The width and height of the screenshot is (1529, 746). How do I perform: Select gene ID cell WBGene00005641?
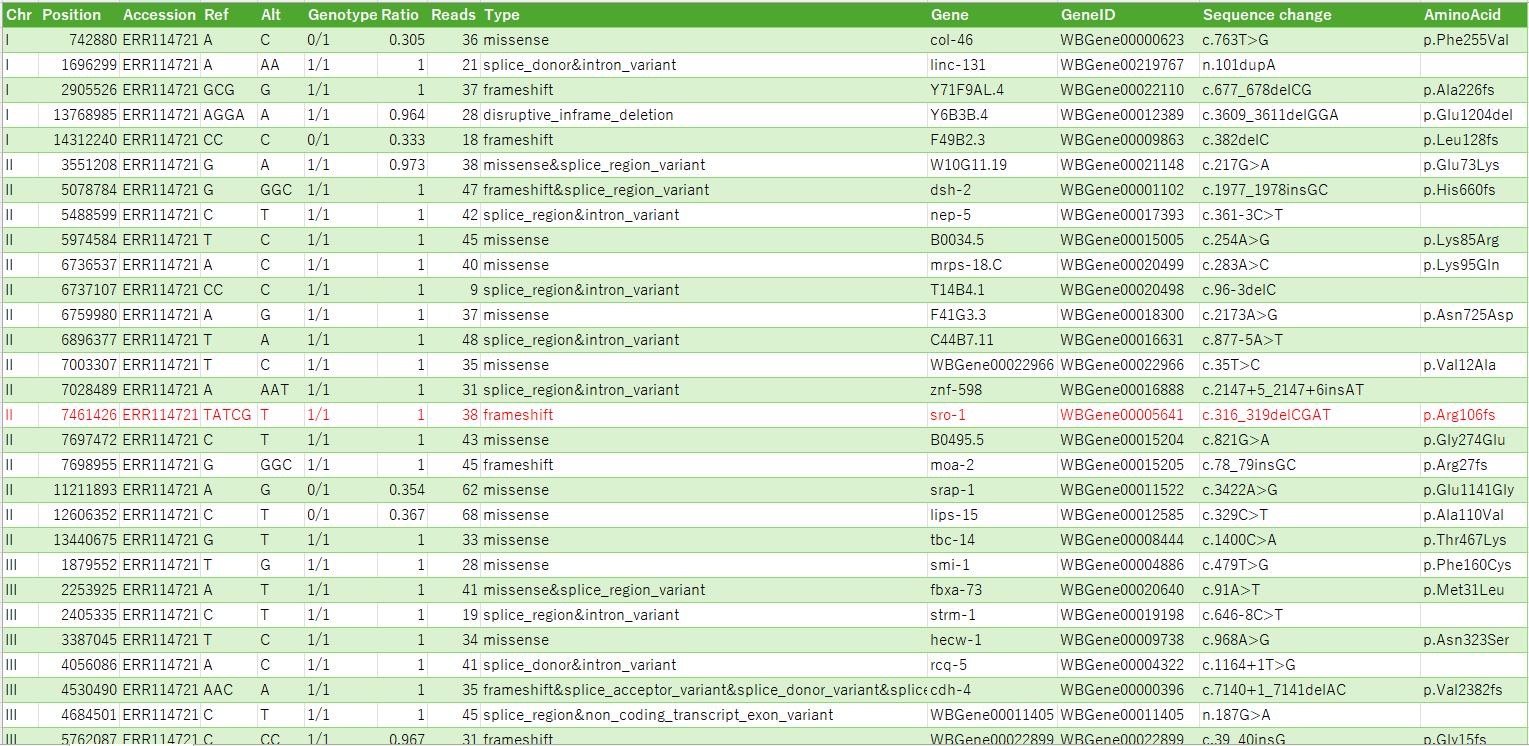point(1122,415)
